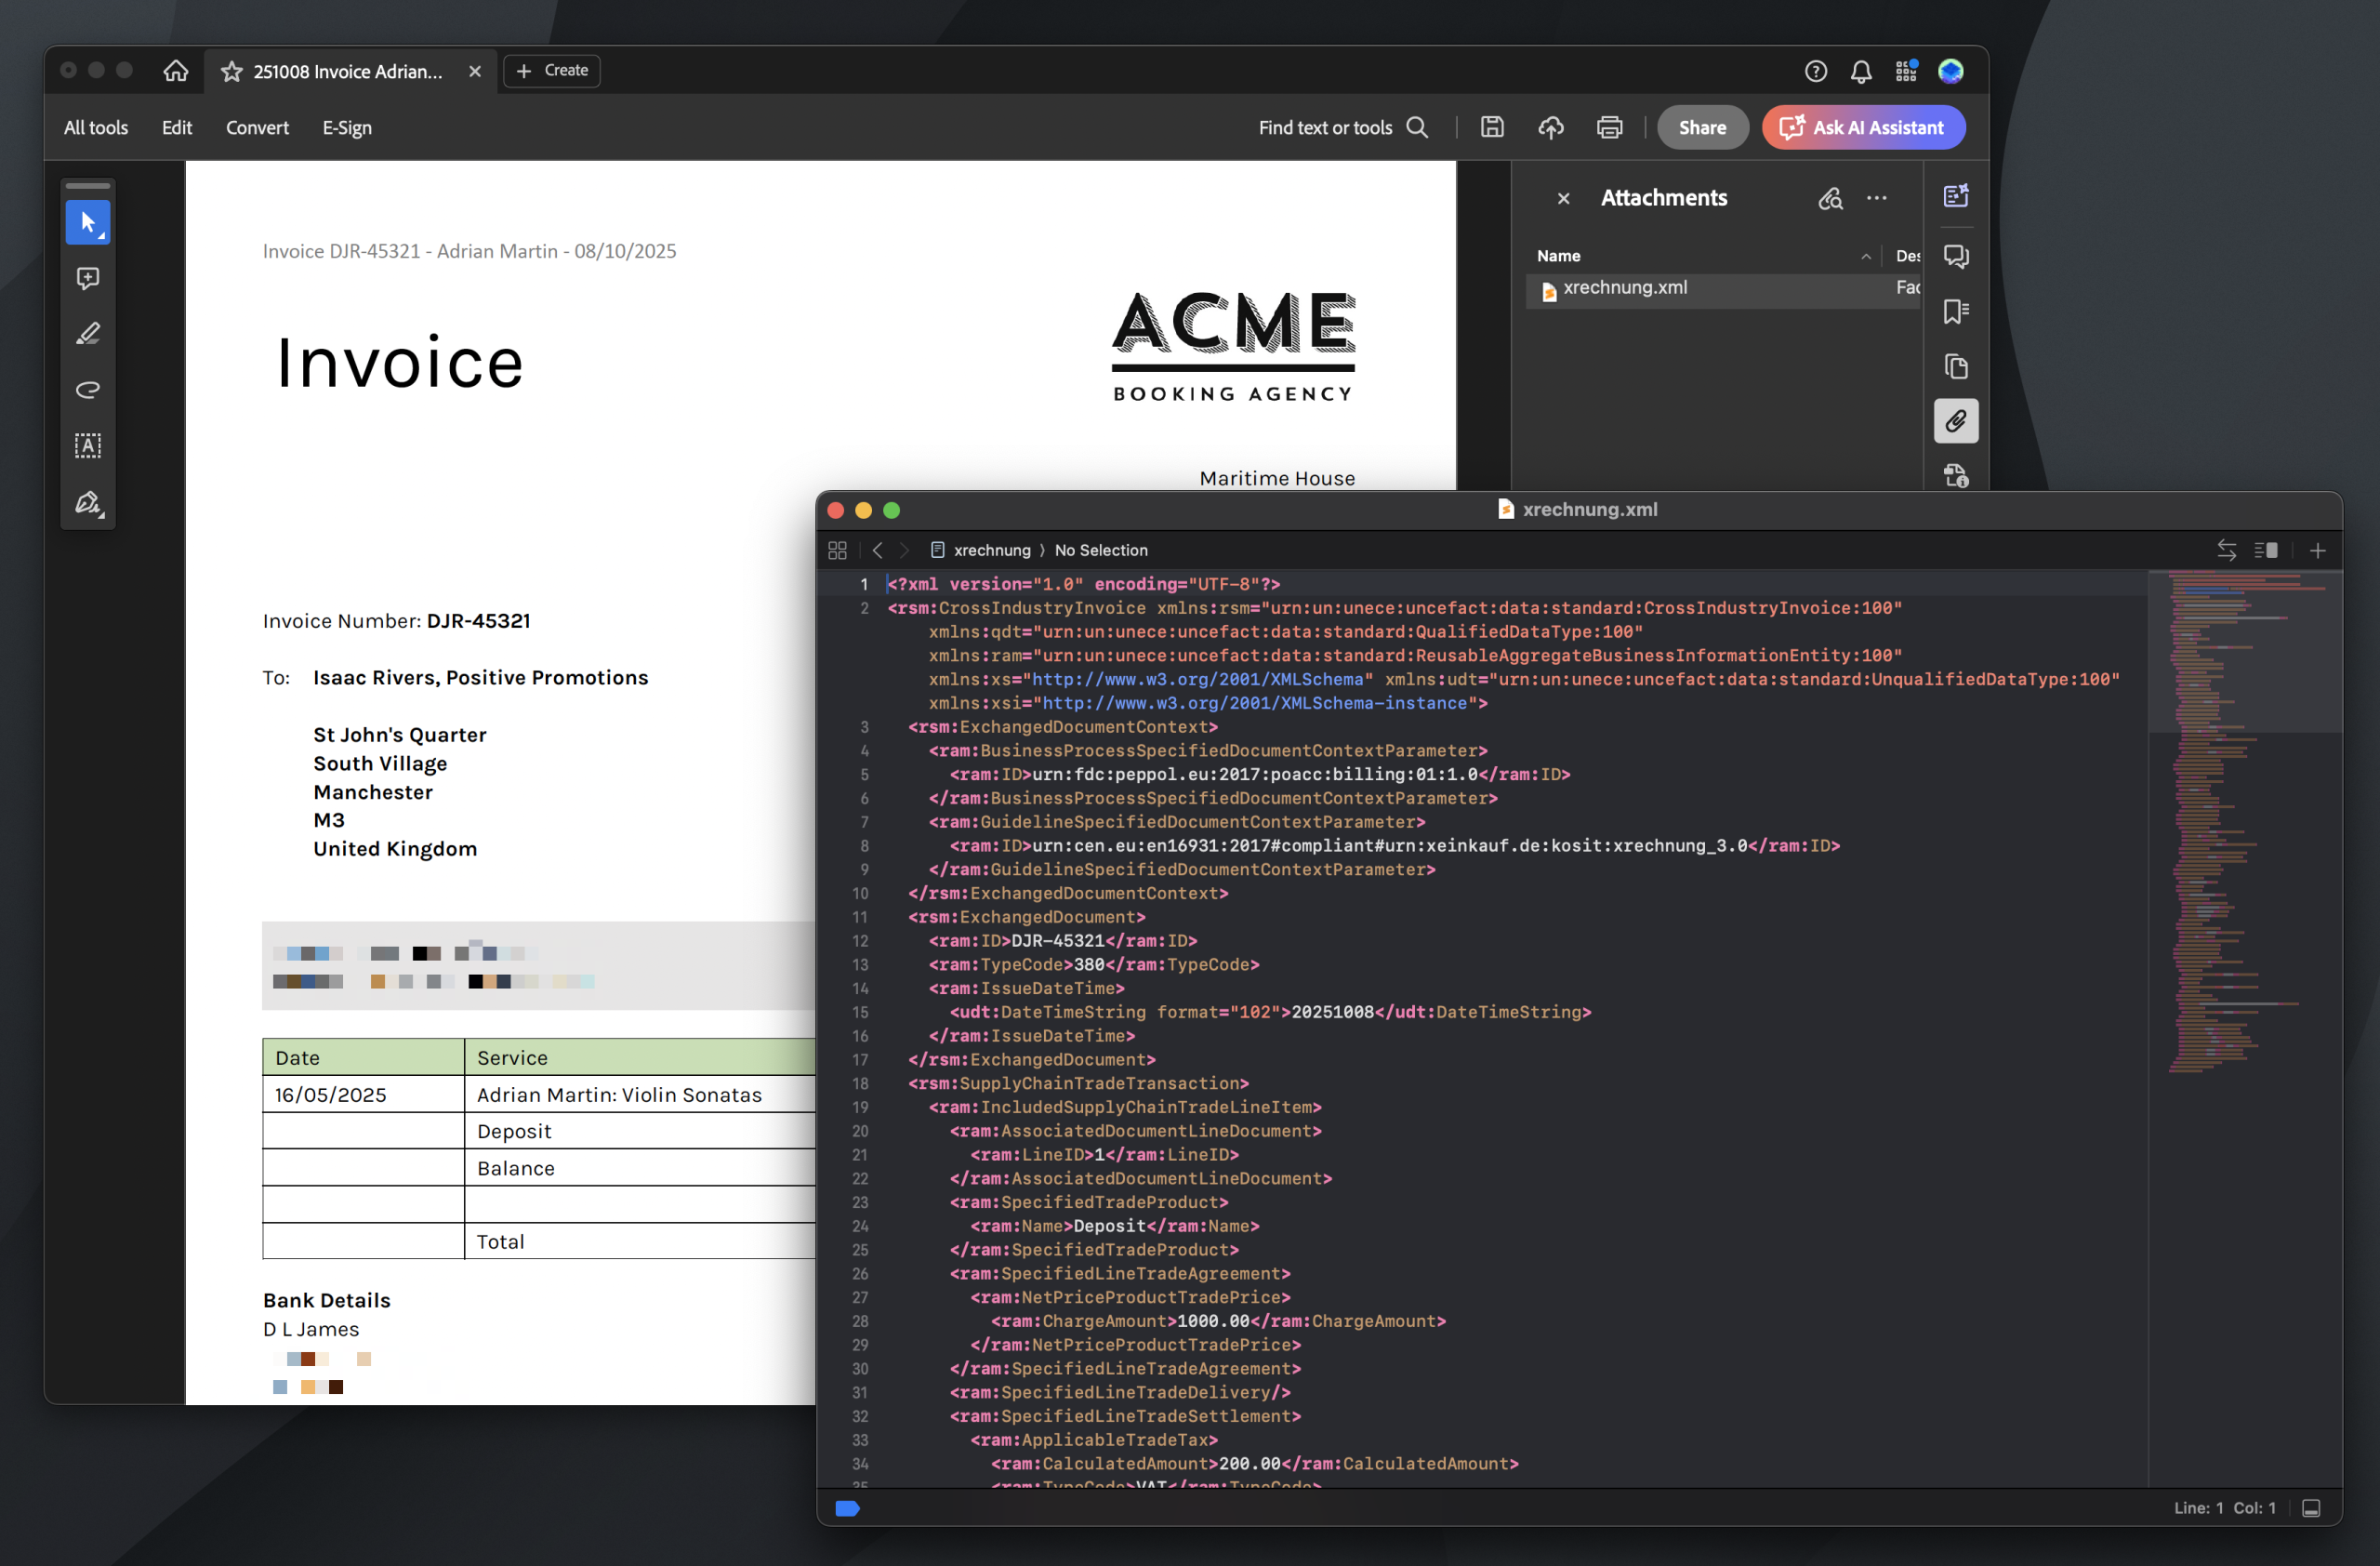Open the related items grid menu in the editor
The width and height of the screenshot is (2380, 1566).
[x=837, y=550]
